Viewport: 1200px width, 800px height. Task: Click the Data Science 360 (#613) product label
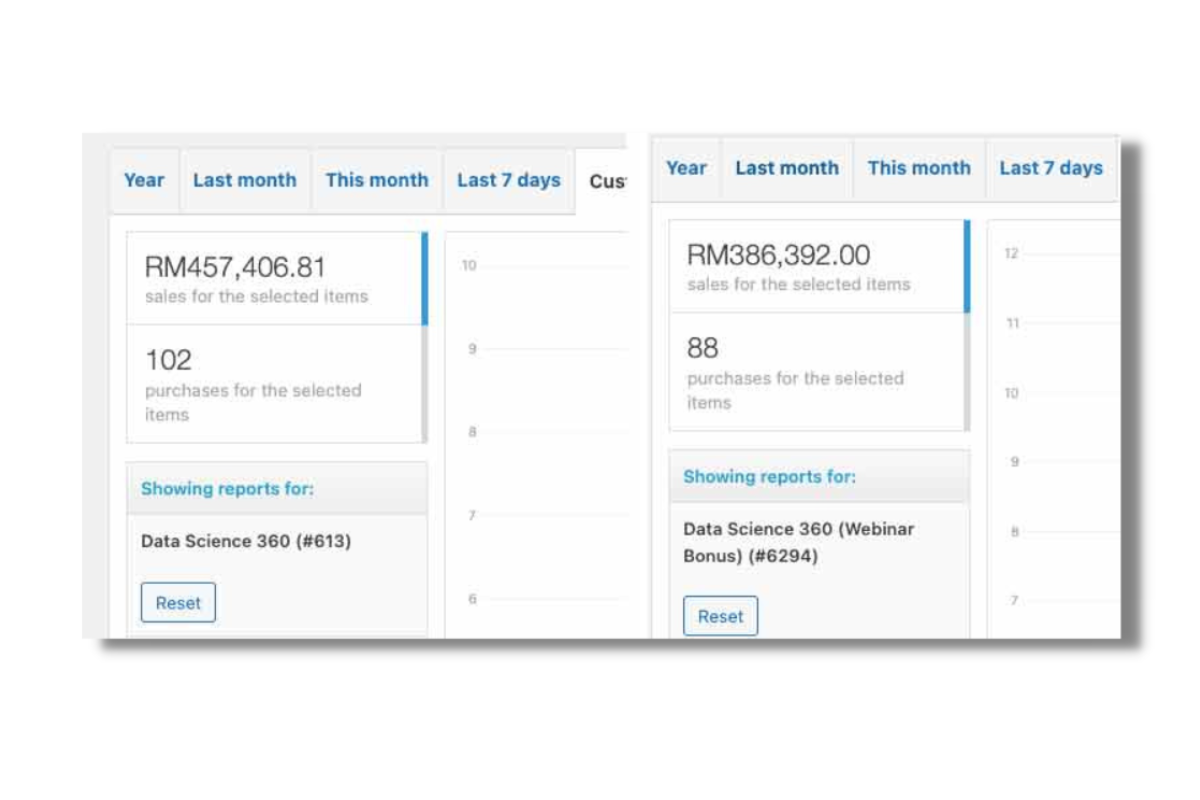pos(246,542)
